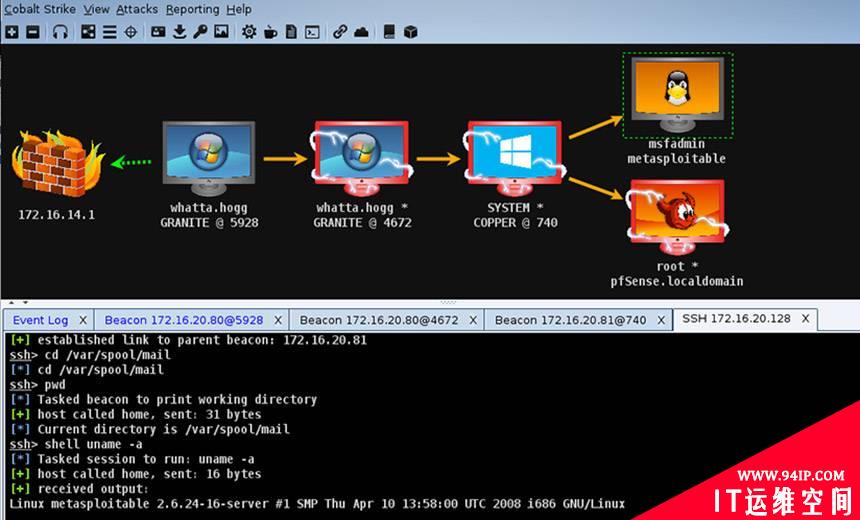This screenshot has width=860, height=520.
Task: Click the pane split handle collapse arrows
Action: [18, 302]
